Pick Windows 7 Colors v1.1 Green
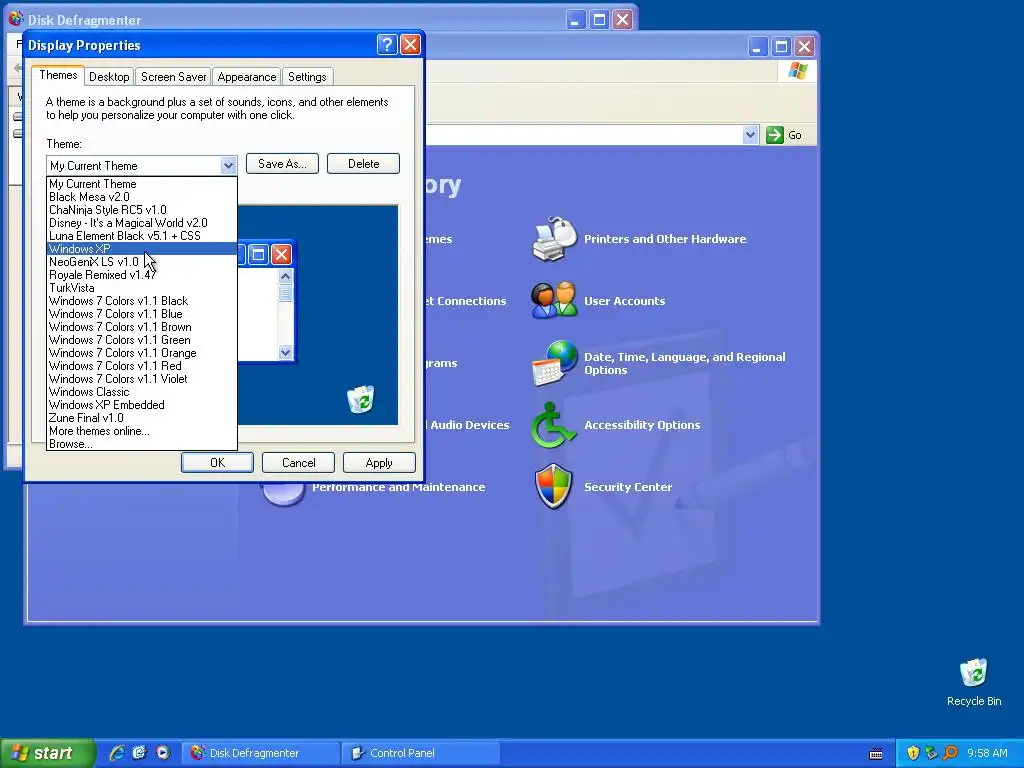The width and height of the screenshot is (1024, 768). click(x=142, y=340)
